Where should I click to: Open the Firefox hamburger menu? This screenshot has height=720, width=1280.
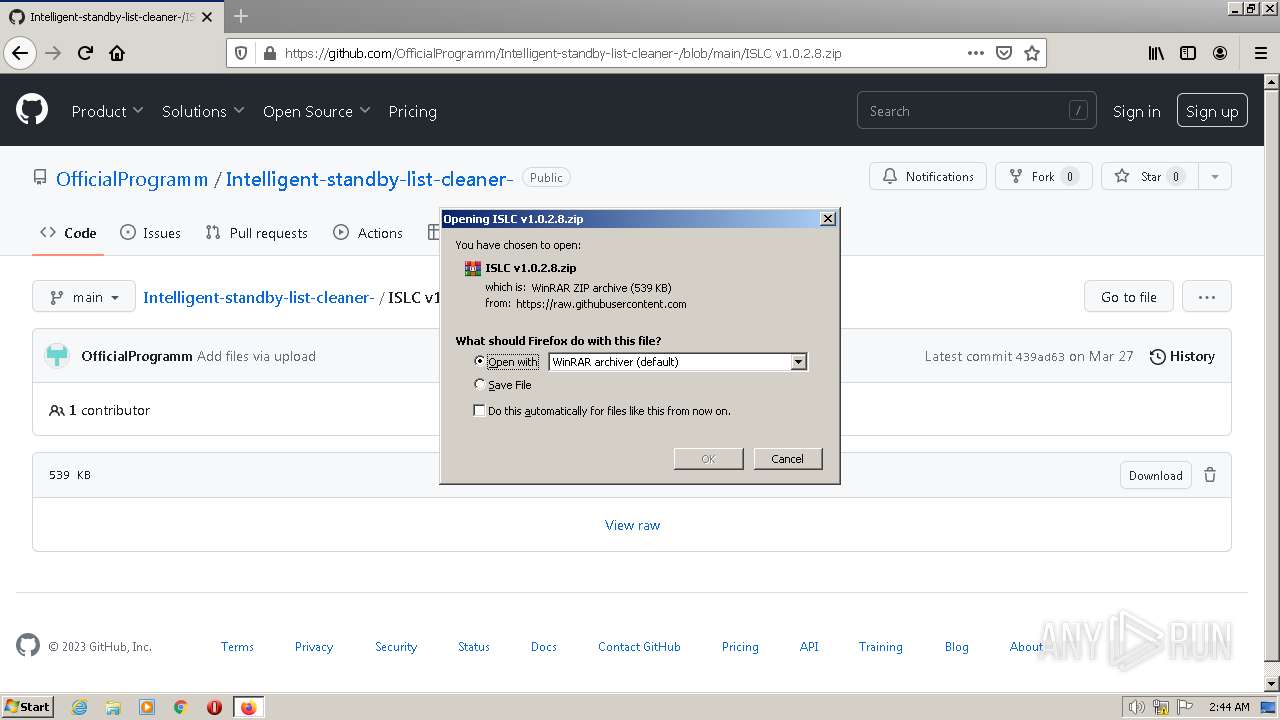point(1260,53)
